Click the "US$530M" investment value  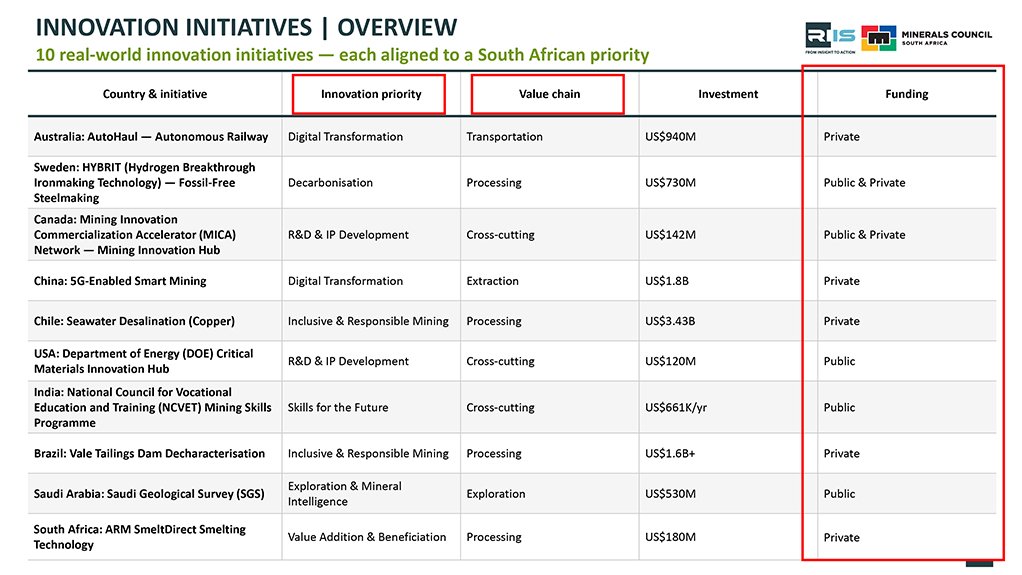(670, 494)
